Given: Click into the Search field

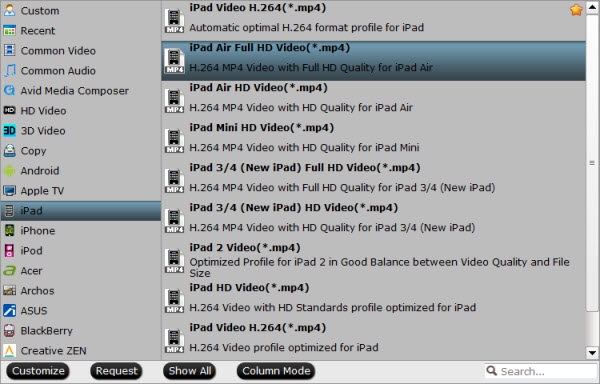Looking at the screenshot, I should (x=541, y=371).
